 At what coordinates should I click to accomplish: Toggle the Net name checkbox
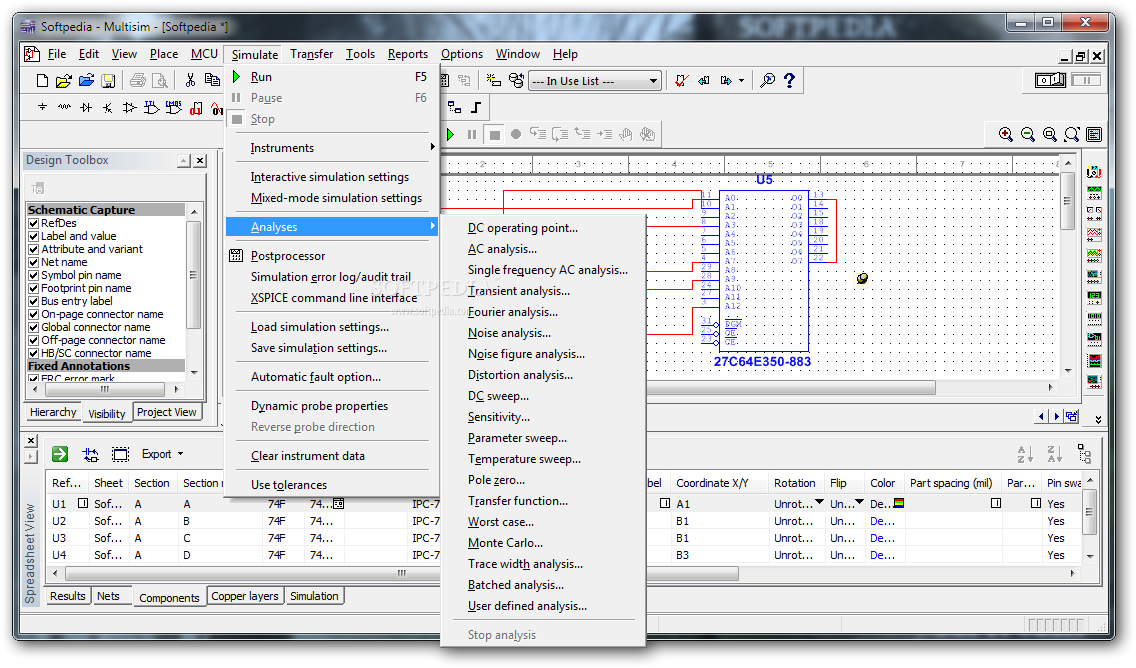click(x=33, y=262)
